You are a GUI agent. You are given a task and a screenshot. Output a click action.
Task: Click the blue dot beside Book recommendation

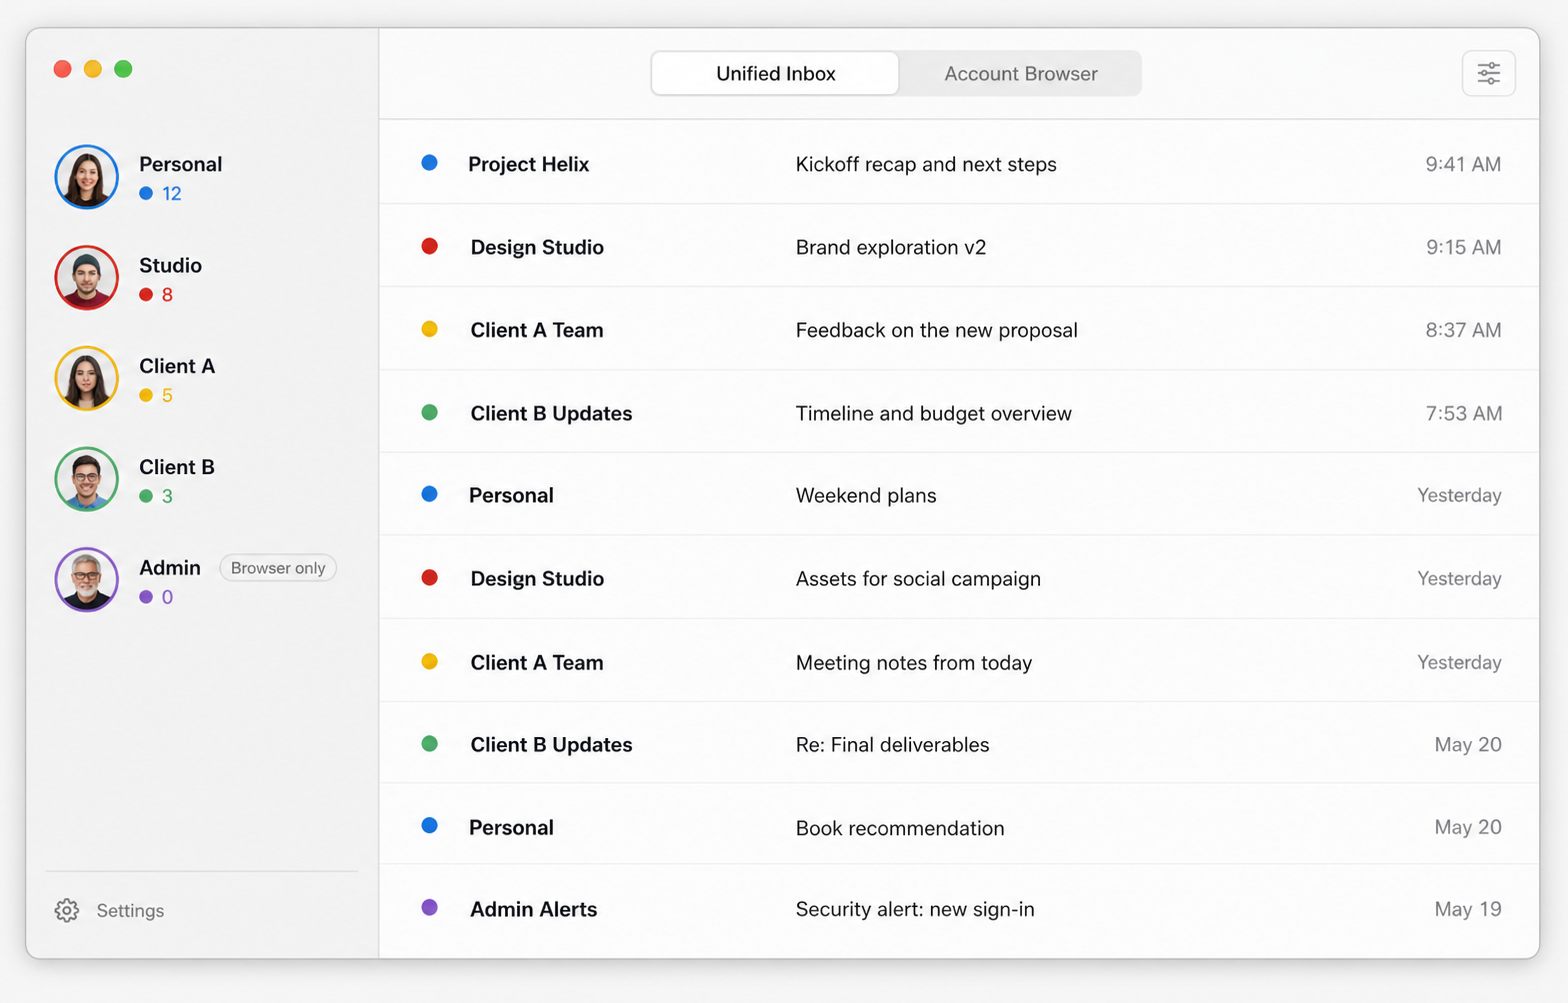429,826
